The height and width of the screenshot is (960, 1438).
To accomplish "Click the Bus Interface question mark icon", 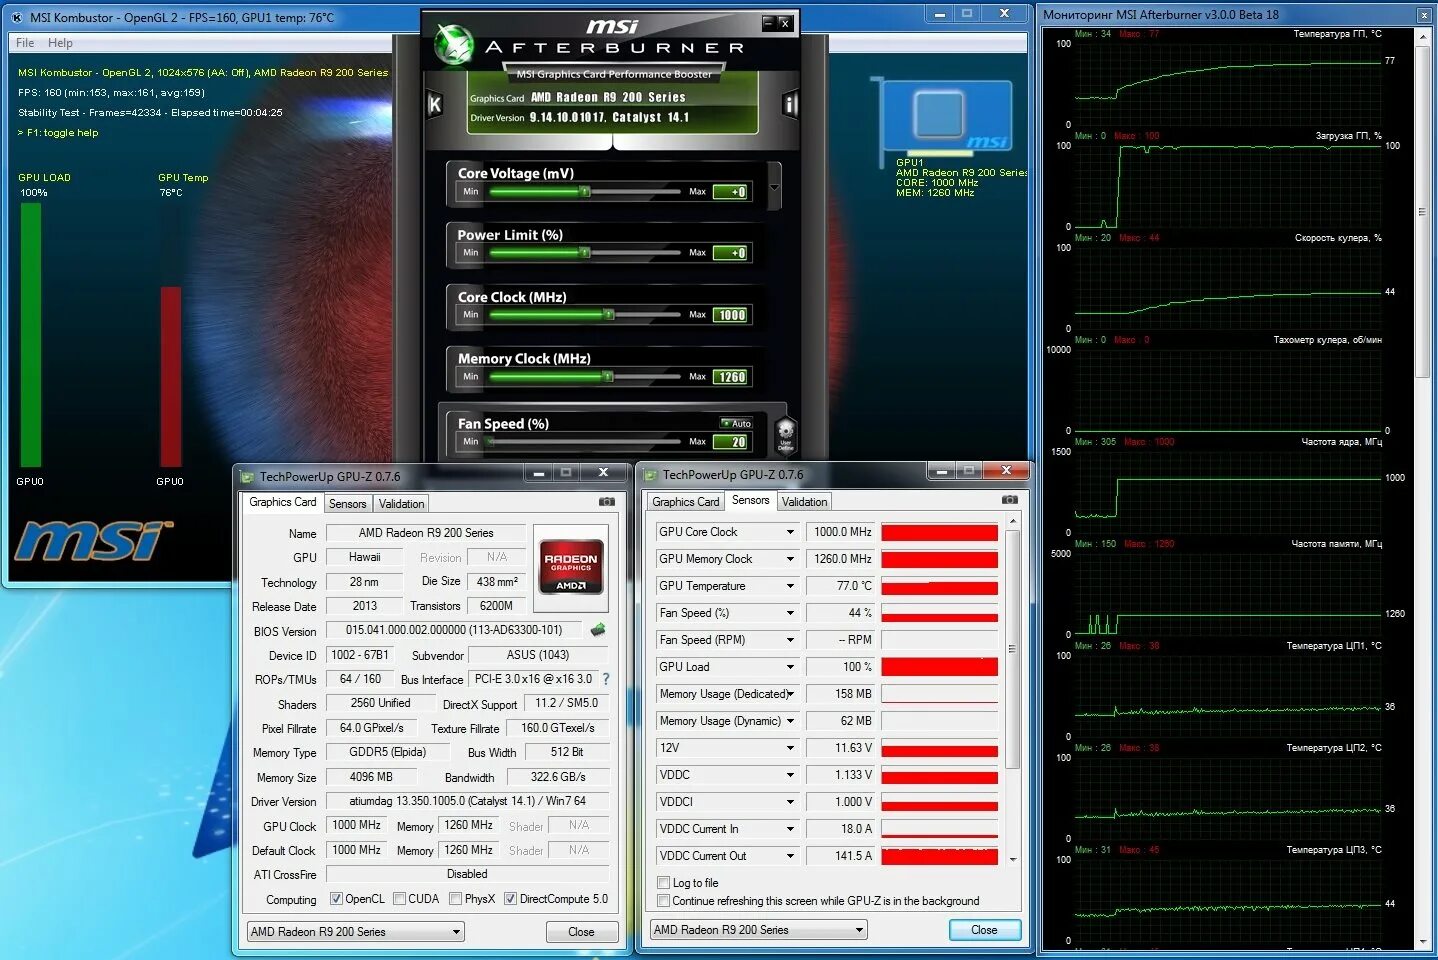I will point(605,679).
